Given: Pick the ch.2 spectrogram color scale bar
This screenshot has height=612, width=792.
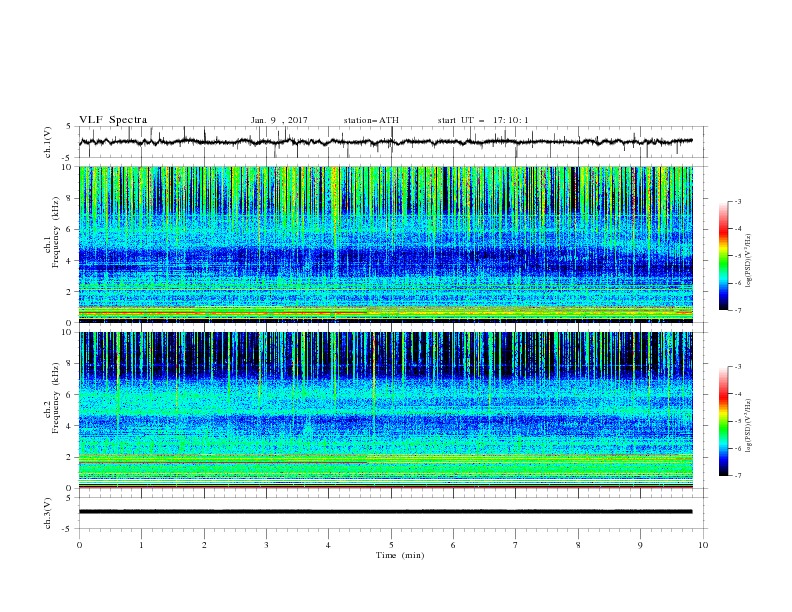Looking at the screenshot, I should click(724, 421).
